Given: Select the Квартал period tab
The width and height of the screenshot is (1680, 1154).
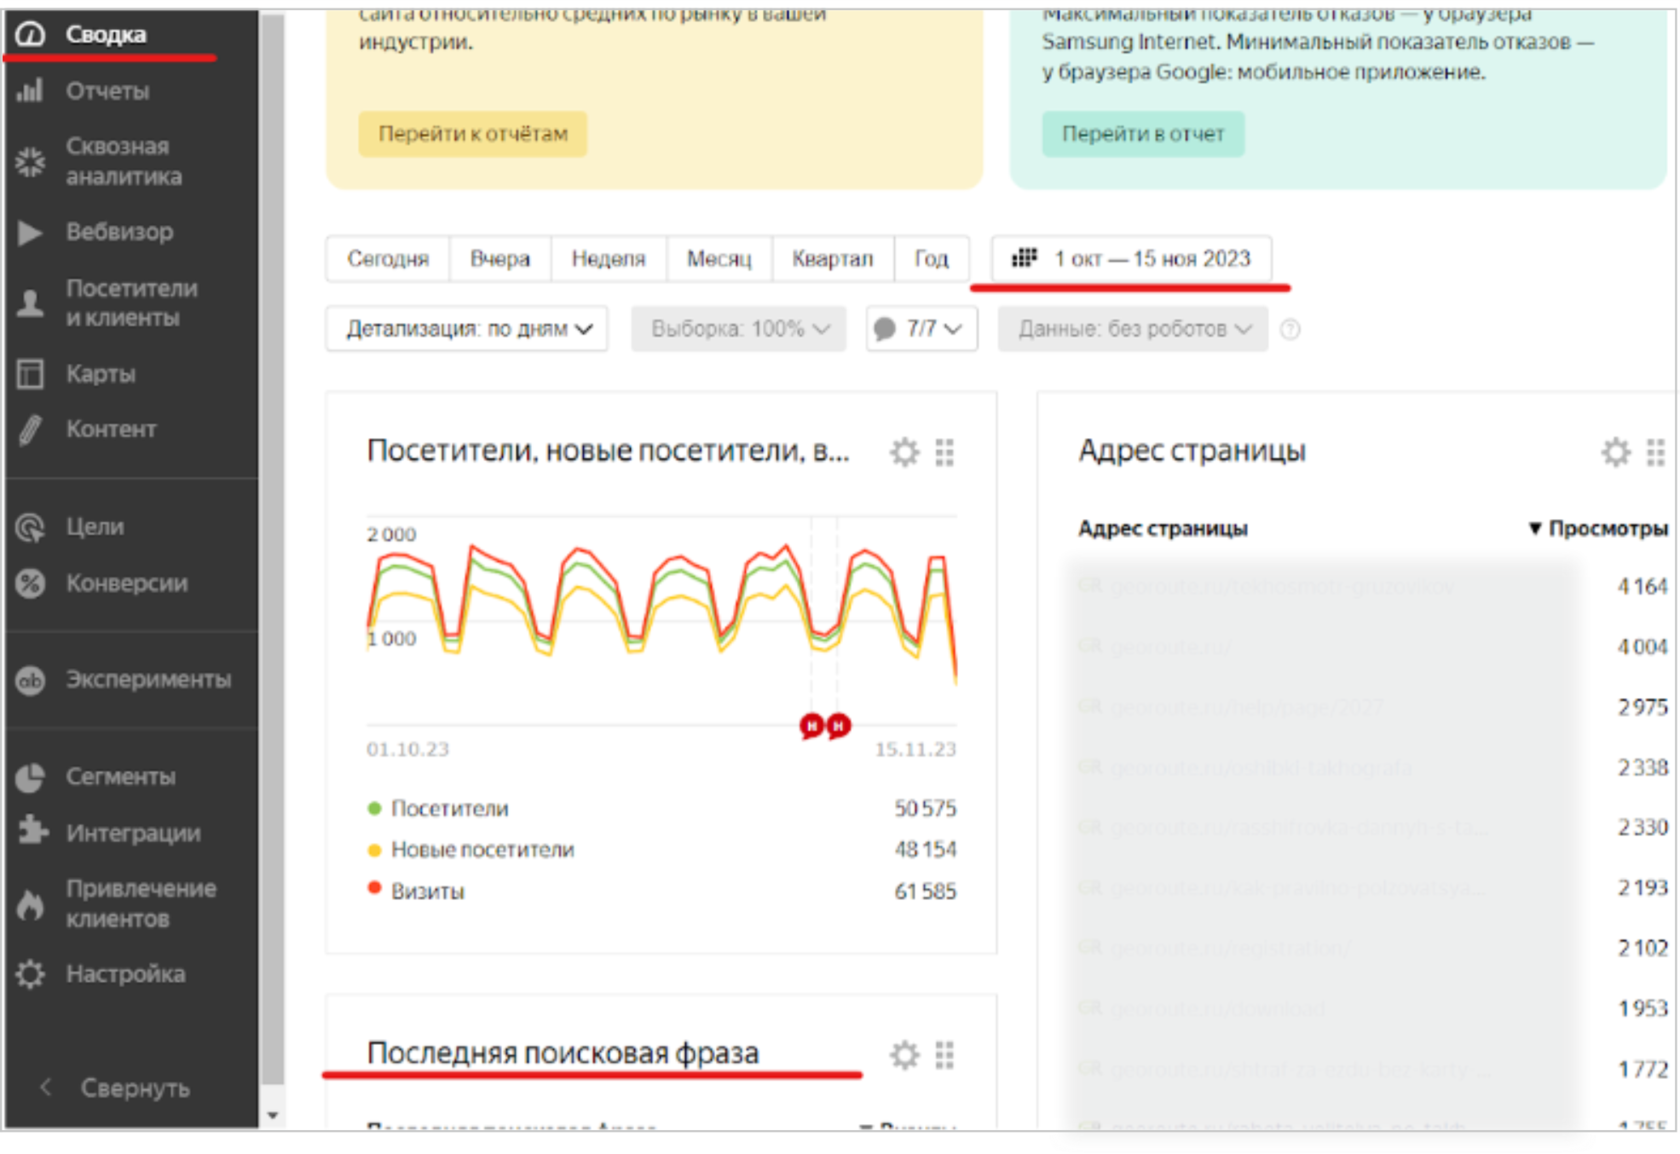Looking at the screenshot, I should [833, 258].
